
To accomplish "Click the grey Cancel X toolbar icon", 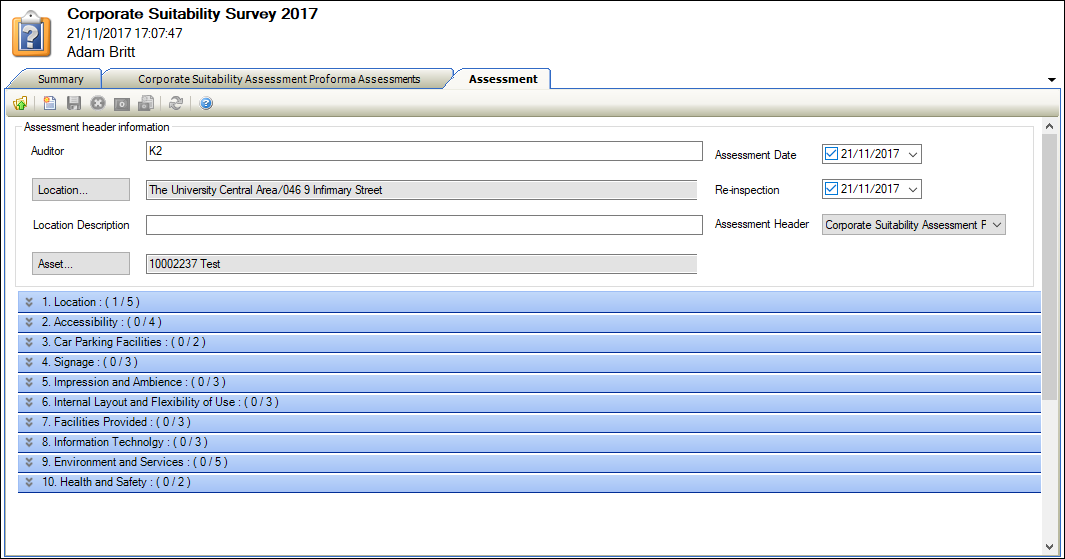I will [98, 103].
